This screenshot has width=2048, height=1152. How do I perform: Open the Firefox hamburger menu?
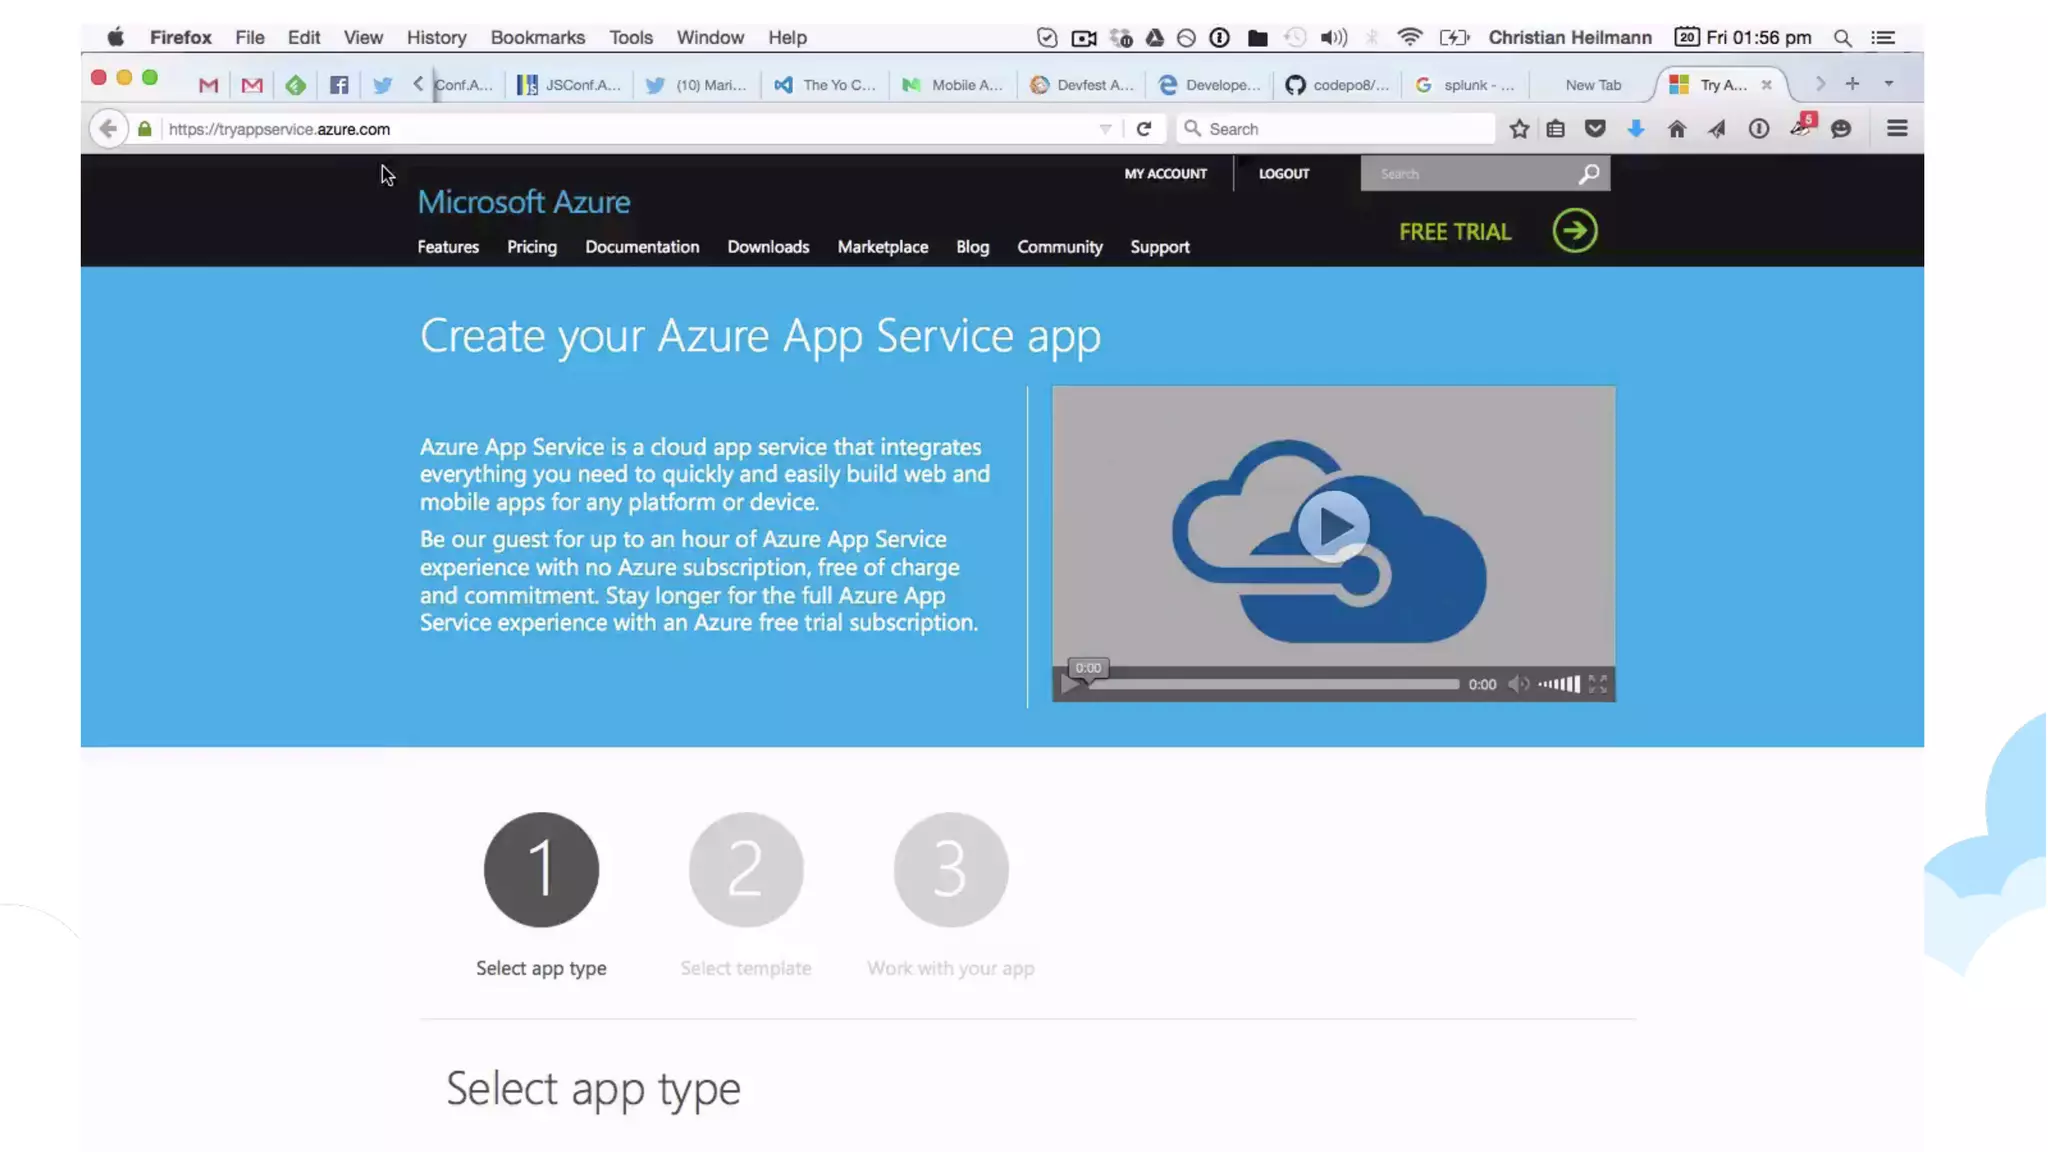pos(1897,128)
